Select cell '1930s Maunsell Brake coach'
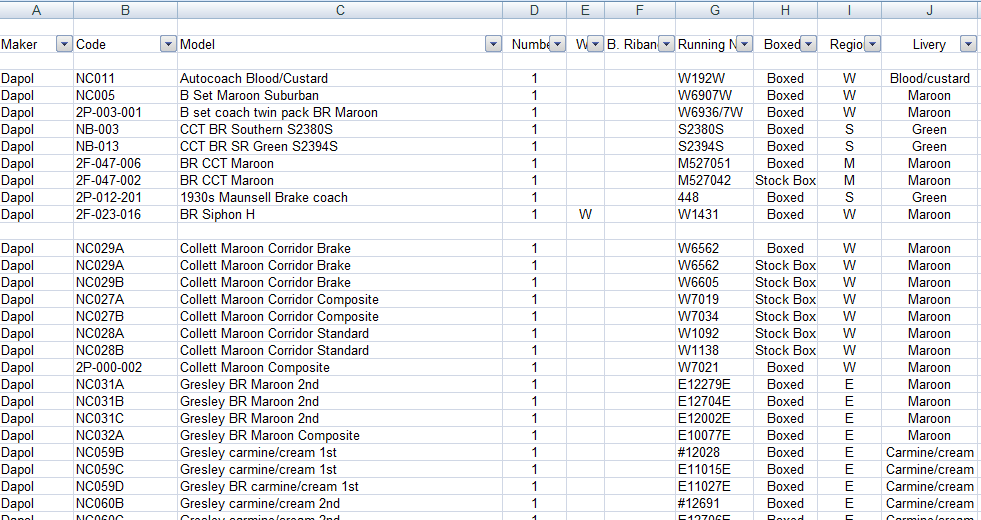The width and height of the screenshot is (981, 520). tap(340, 197)
